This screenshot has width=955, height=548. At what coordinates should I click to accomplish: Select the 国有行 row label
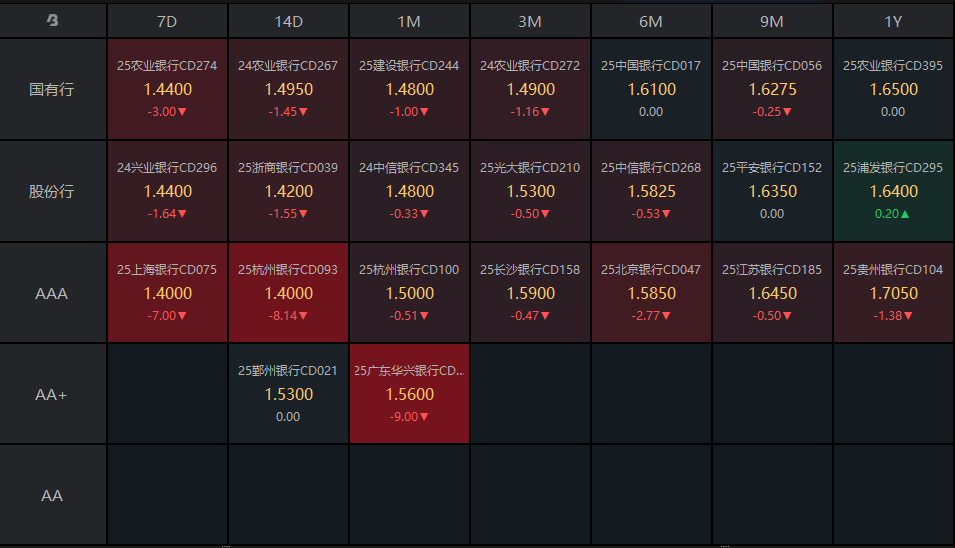[53, 89]
